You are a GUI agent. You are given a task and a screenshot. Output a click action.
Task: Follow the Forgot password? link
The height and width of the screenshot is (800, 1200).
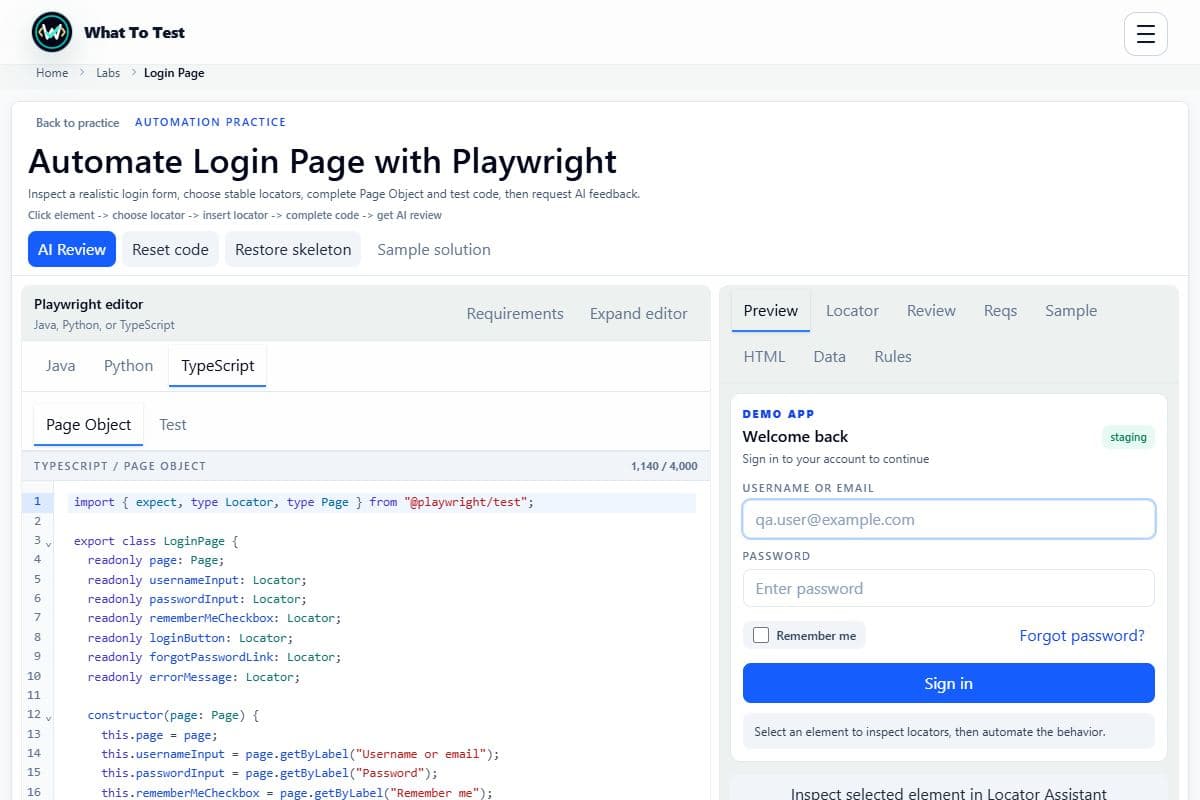tap(1082, 635)
